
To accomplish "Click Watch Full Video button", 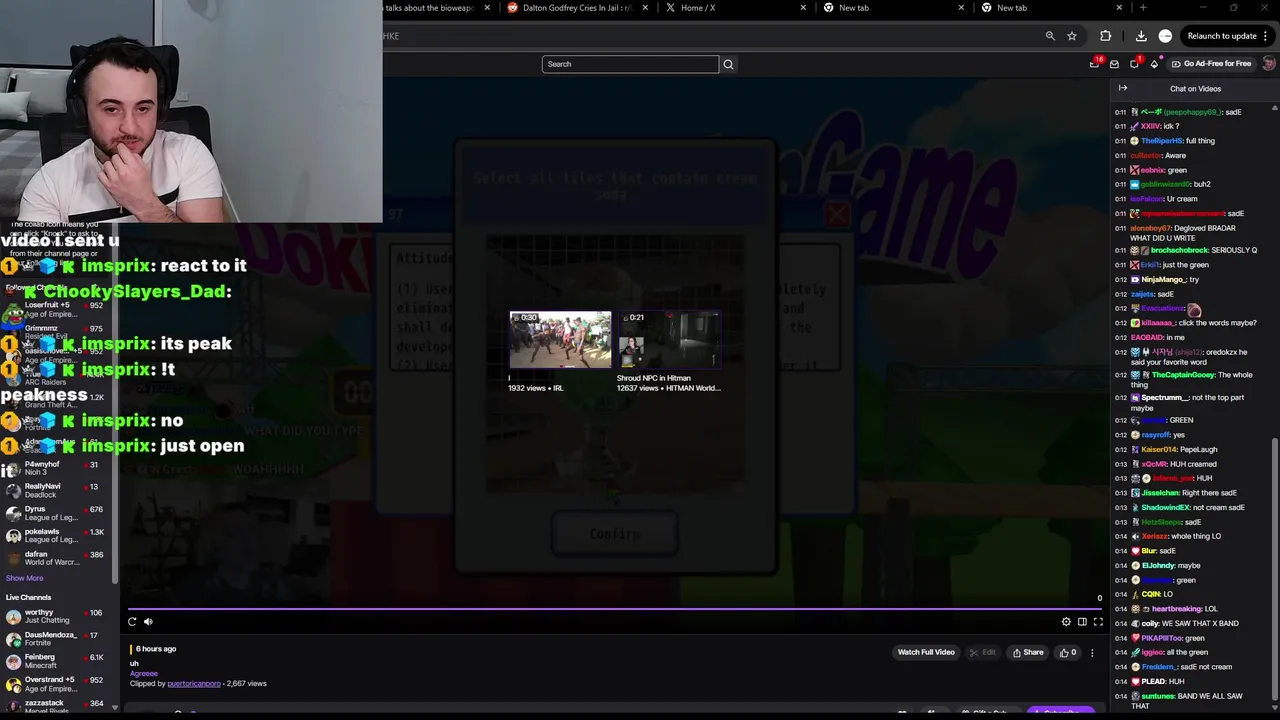I will [926, 652].
